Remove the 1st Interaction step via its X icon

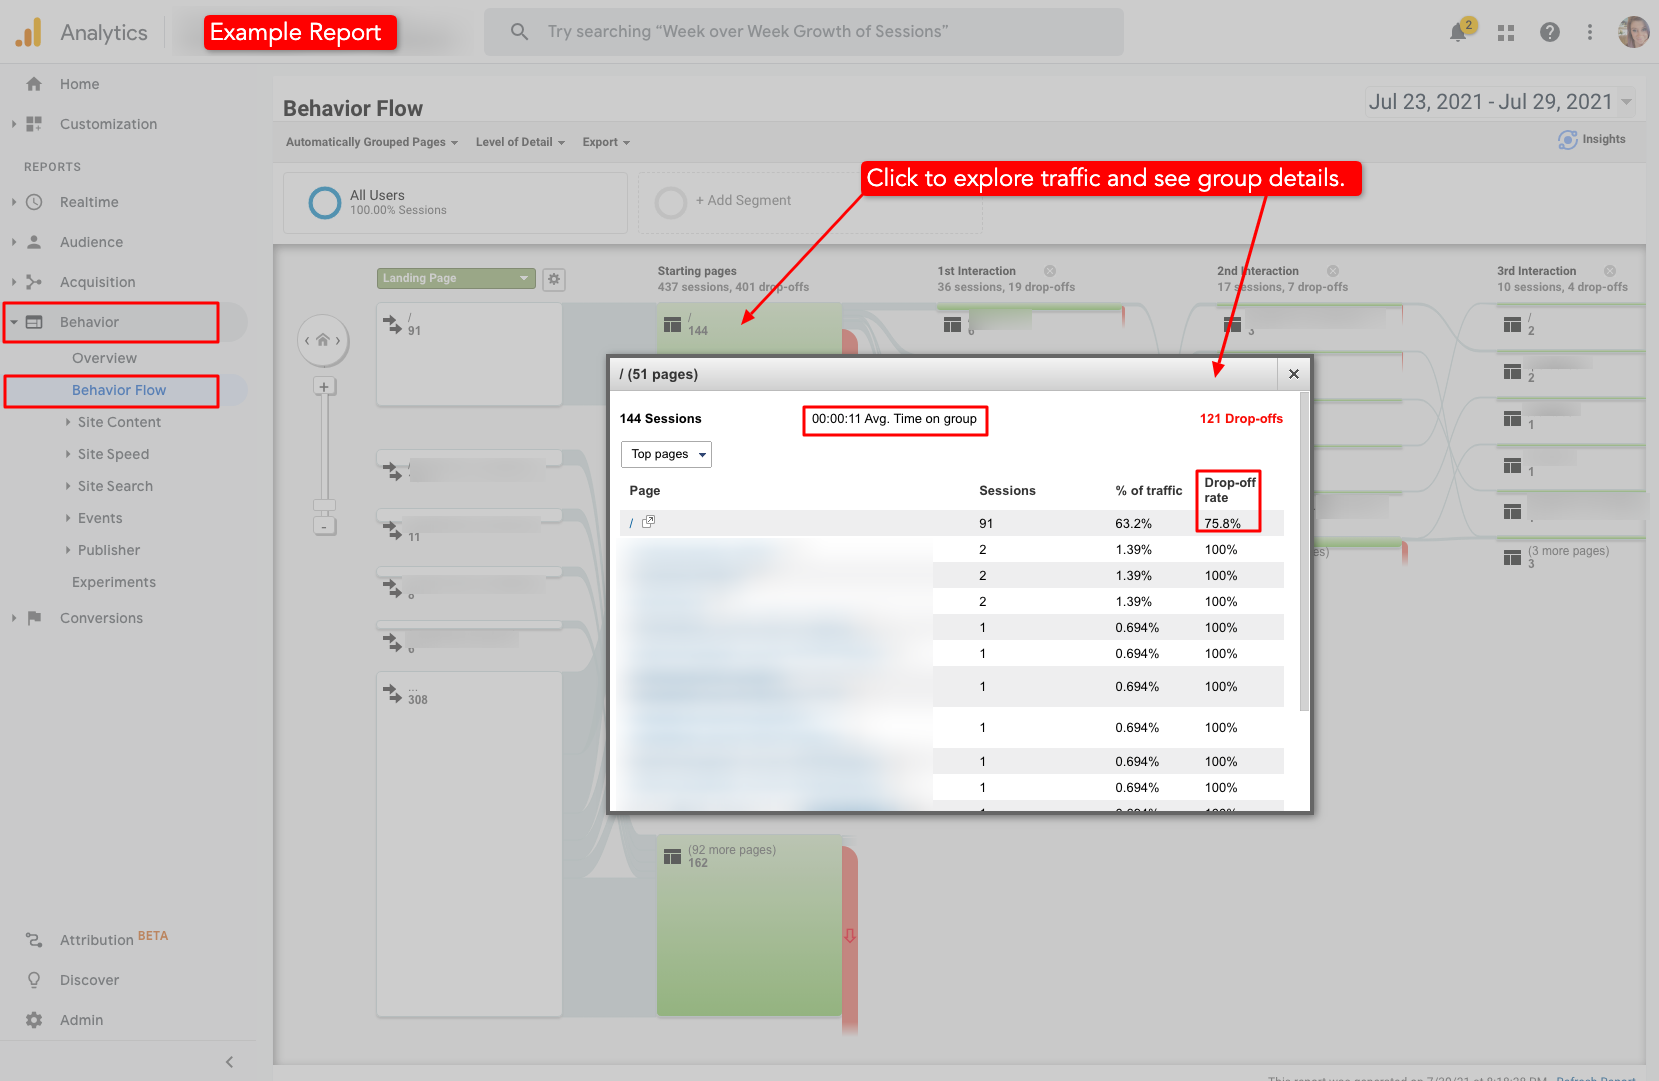tap(1049, 270)
